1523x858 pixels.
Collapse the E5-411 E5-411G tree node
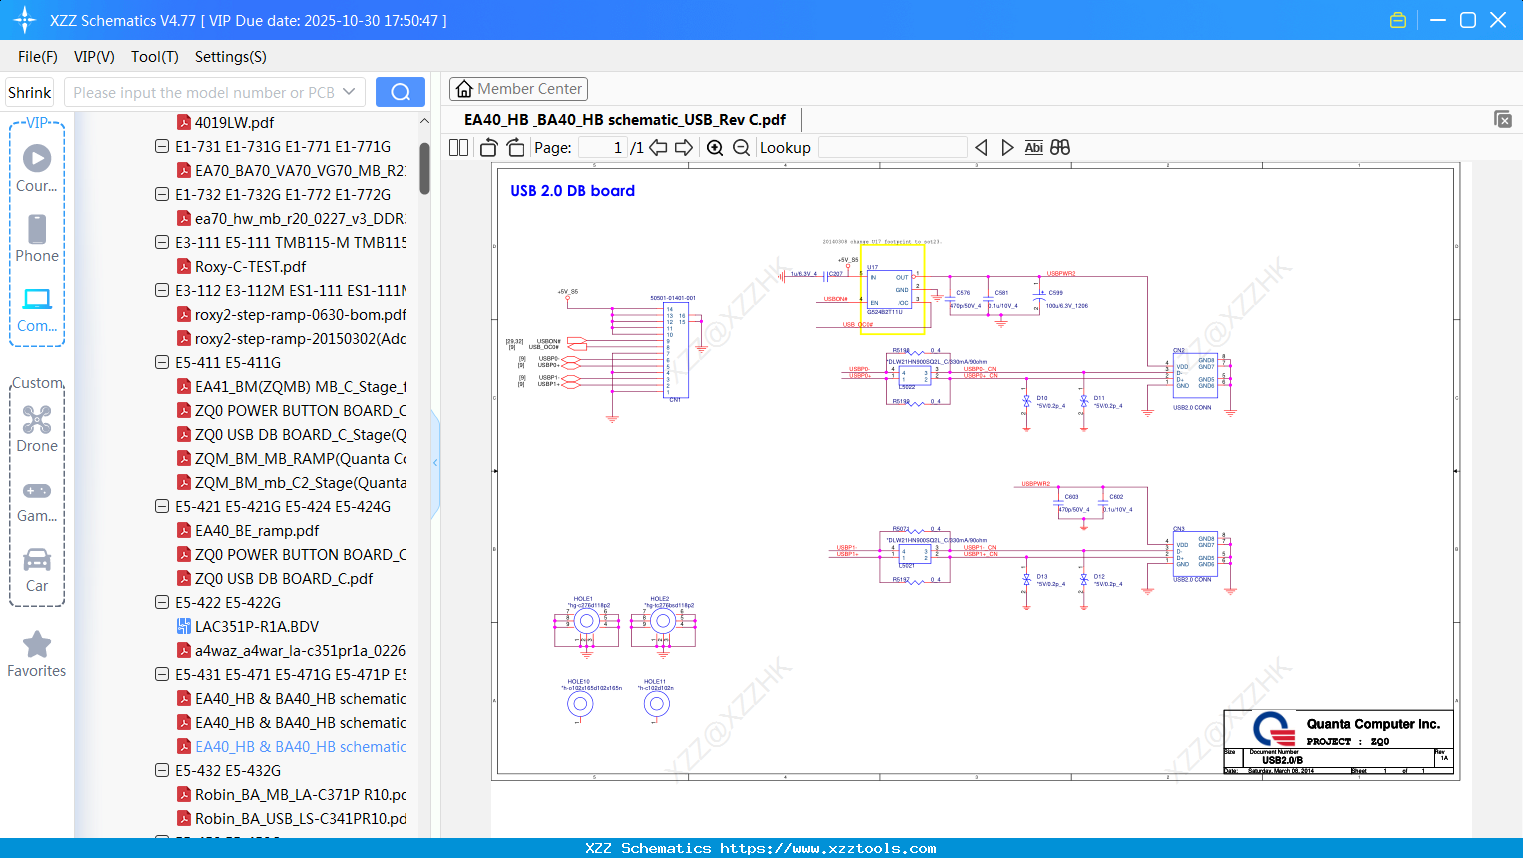point(162,363)
